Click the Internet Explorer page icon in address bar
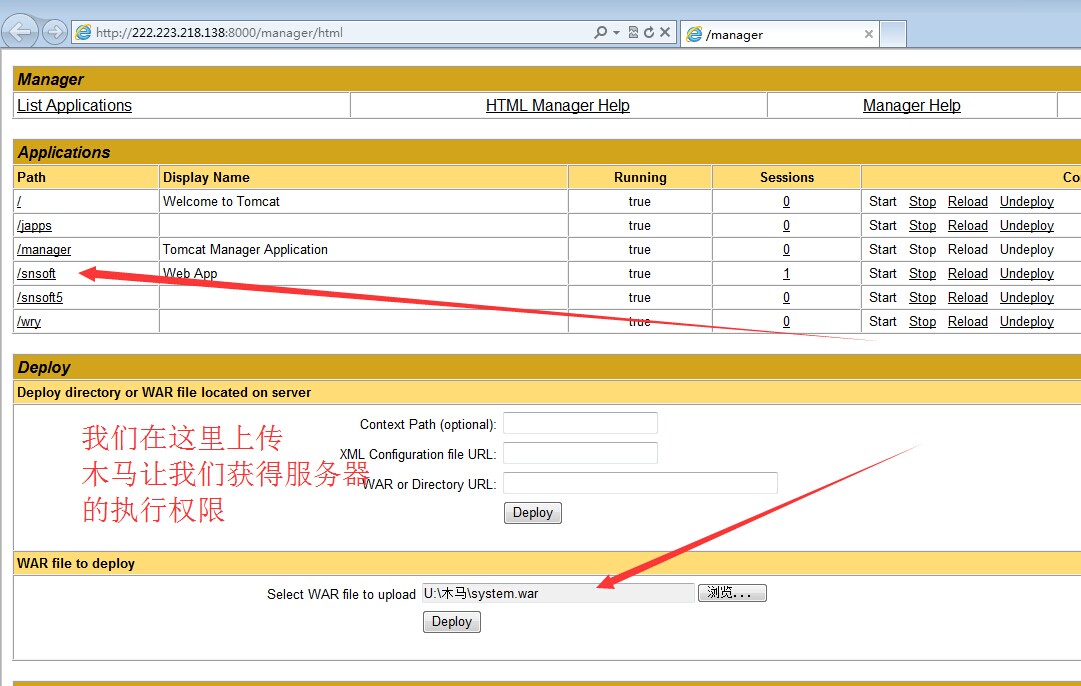The image size is (1081, 686). (83, 32)
